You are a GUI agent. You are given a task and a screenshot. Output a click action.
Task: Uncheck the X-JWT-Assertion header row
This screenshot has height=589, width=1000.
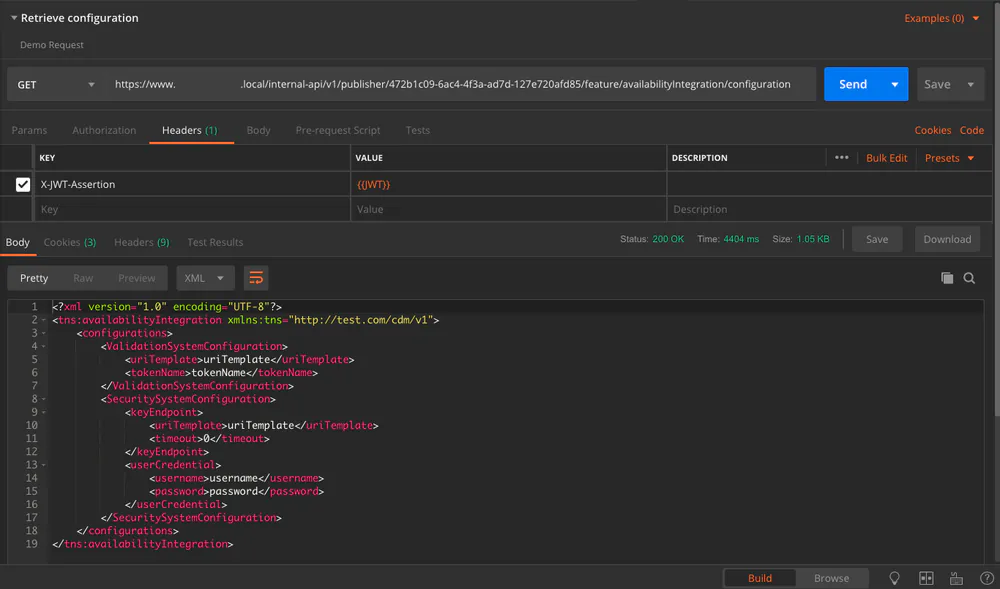coord(22,184)
